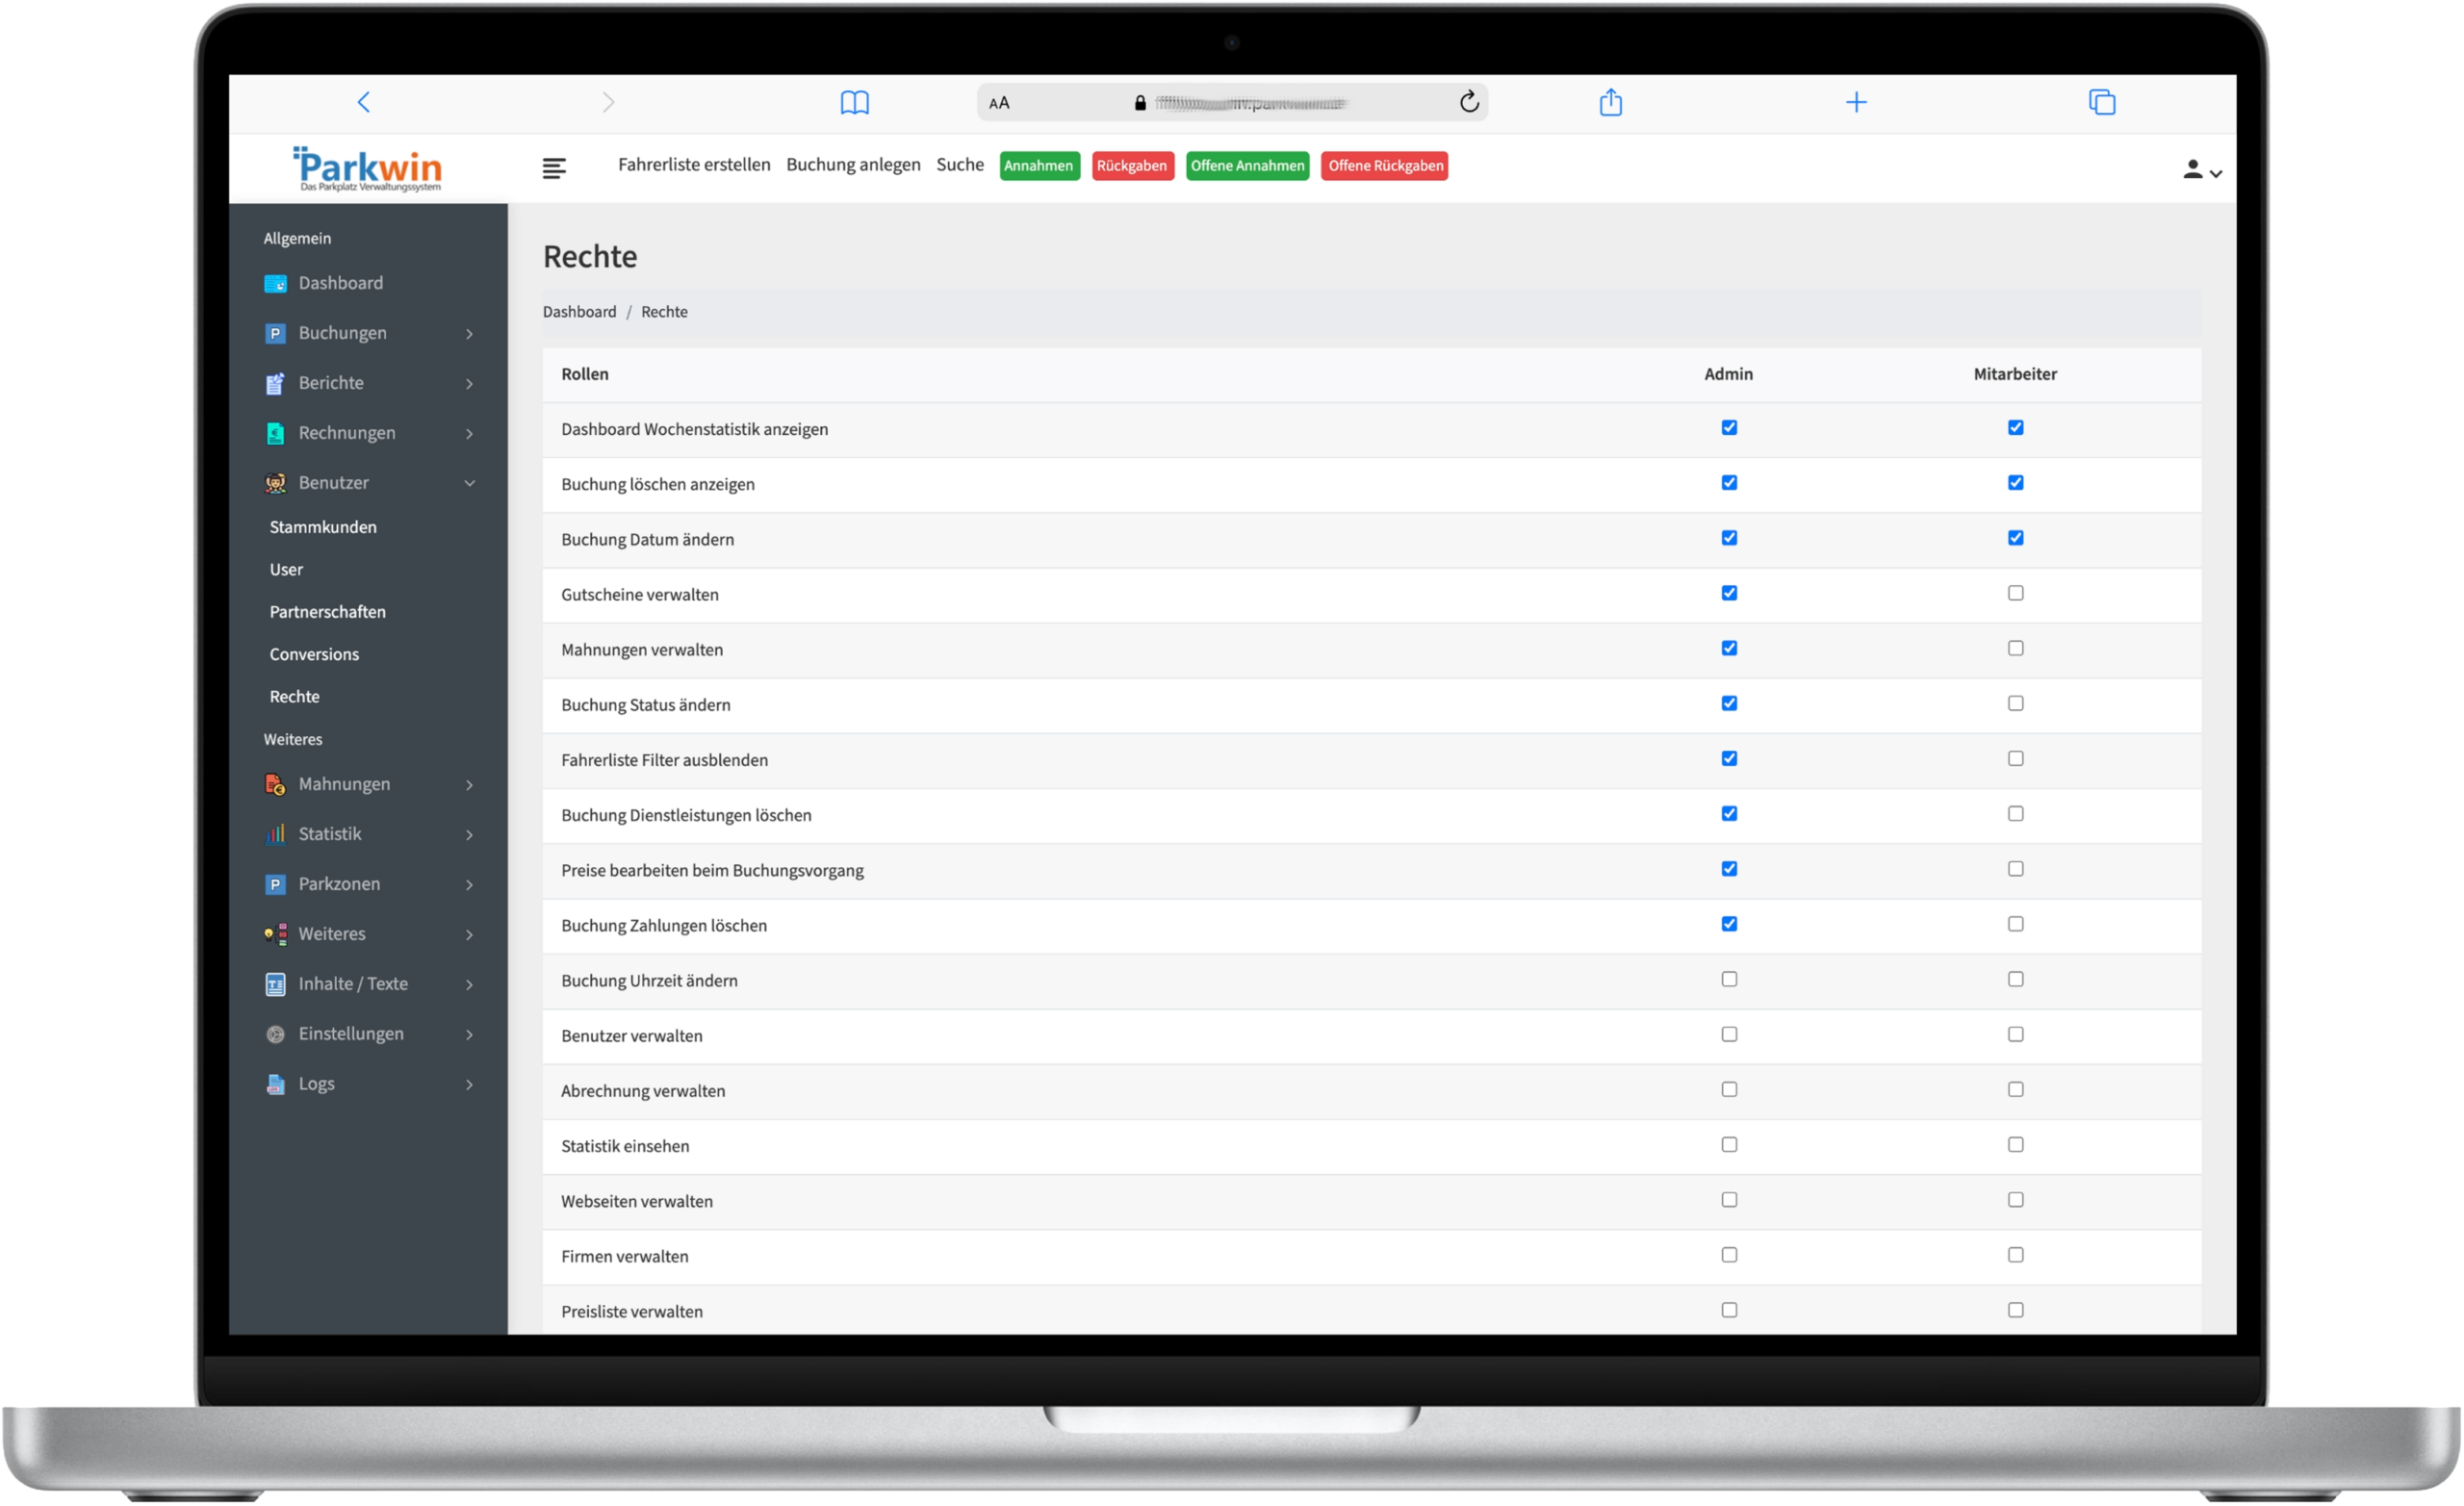Image resolution: width=2464 pixels, height=1506 pixels.
Task: Show all tabs overview icon
Action: coord(2102,102)
